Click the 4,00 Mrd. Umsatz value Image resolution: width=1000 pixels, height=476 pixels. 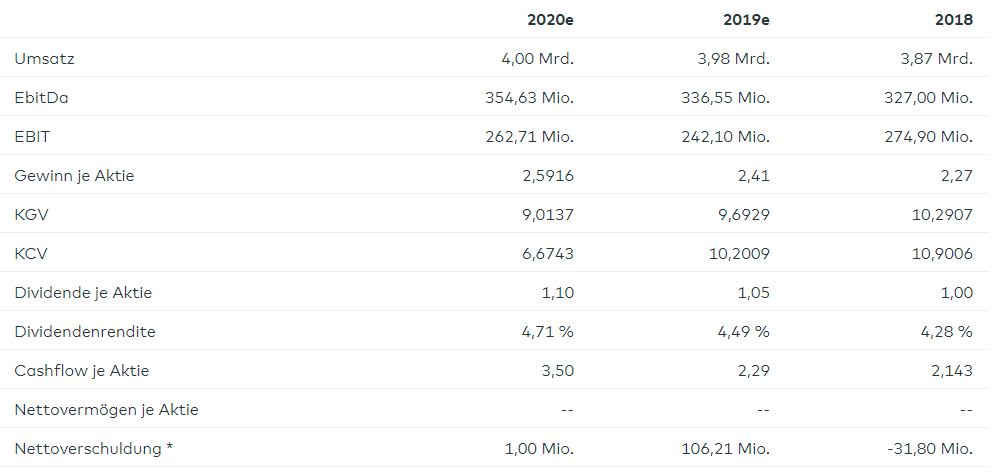537,59
